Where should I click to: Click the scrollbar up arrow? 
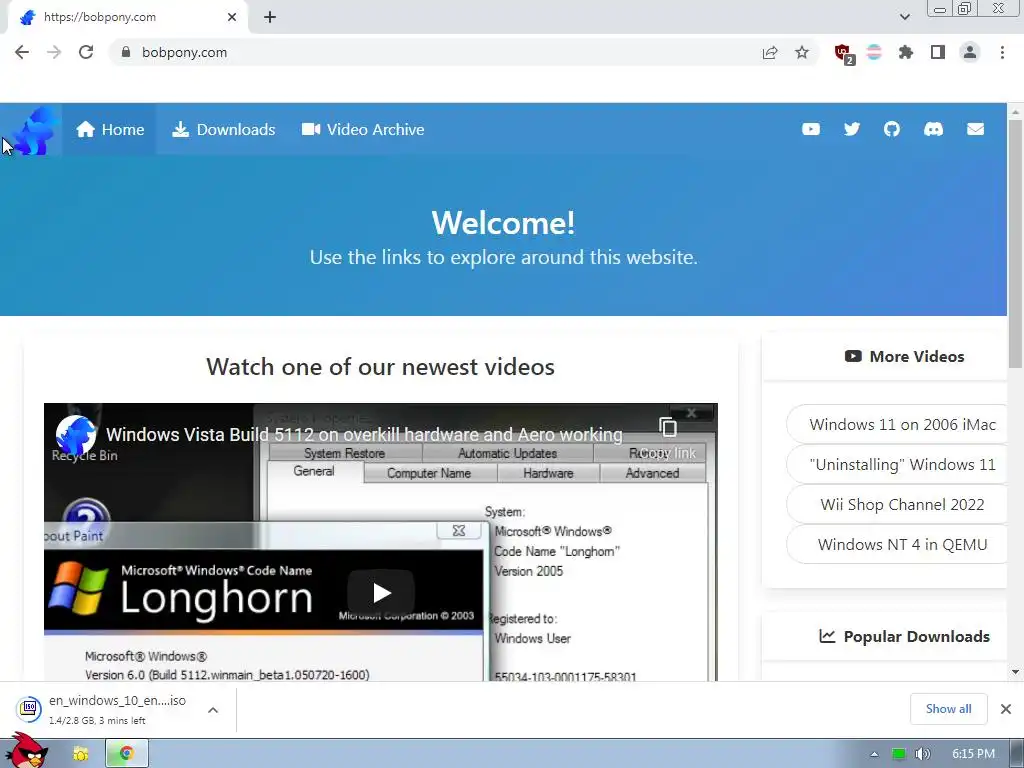coord(1016,112)
